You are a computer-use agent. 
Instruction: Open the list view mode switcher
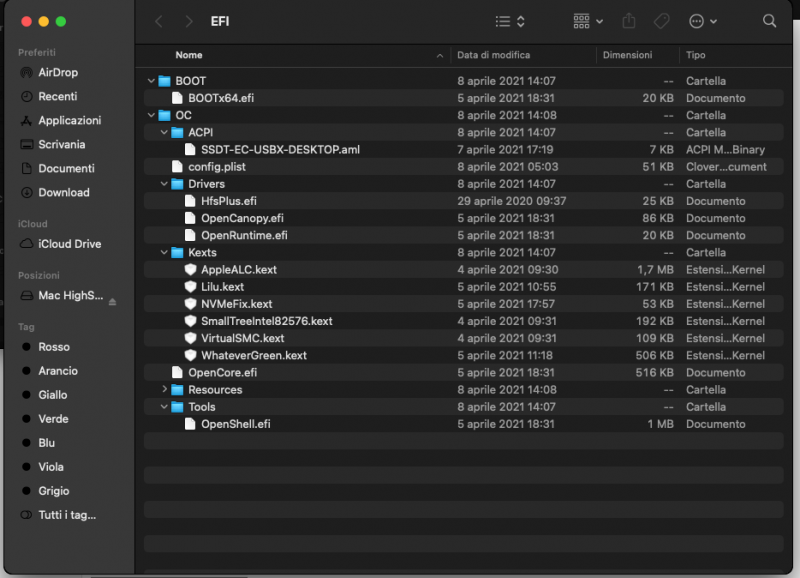point(510,21)
